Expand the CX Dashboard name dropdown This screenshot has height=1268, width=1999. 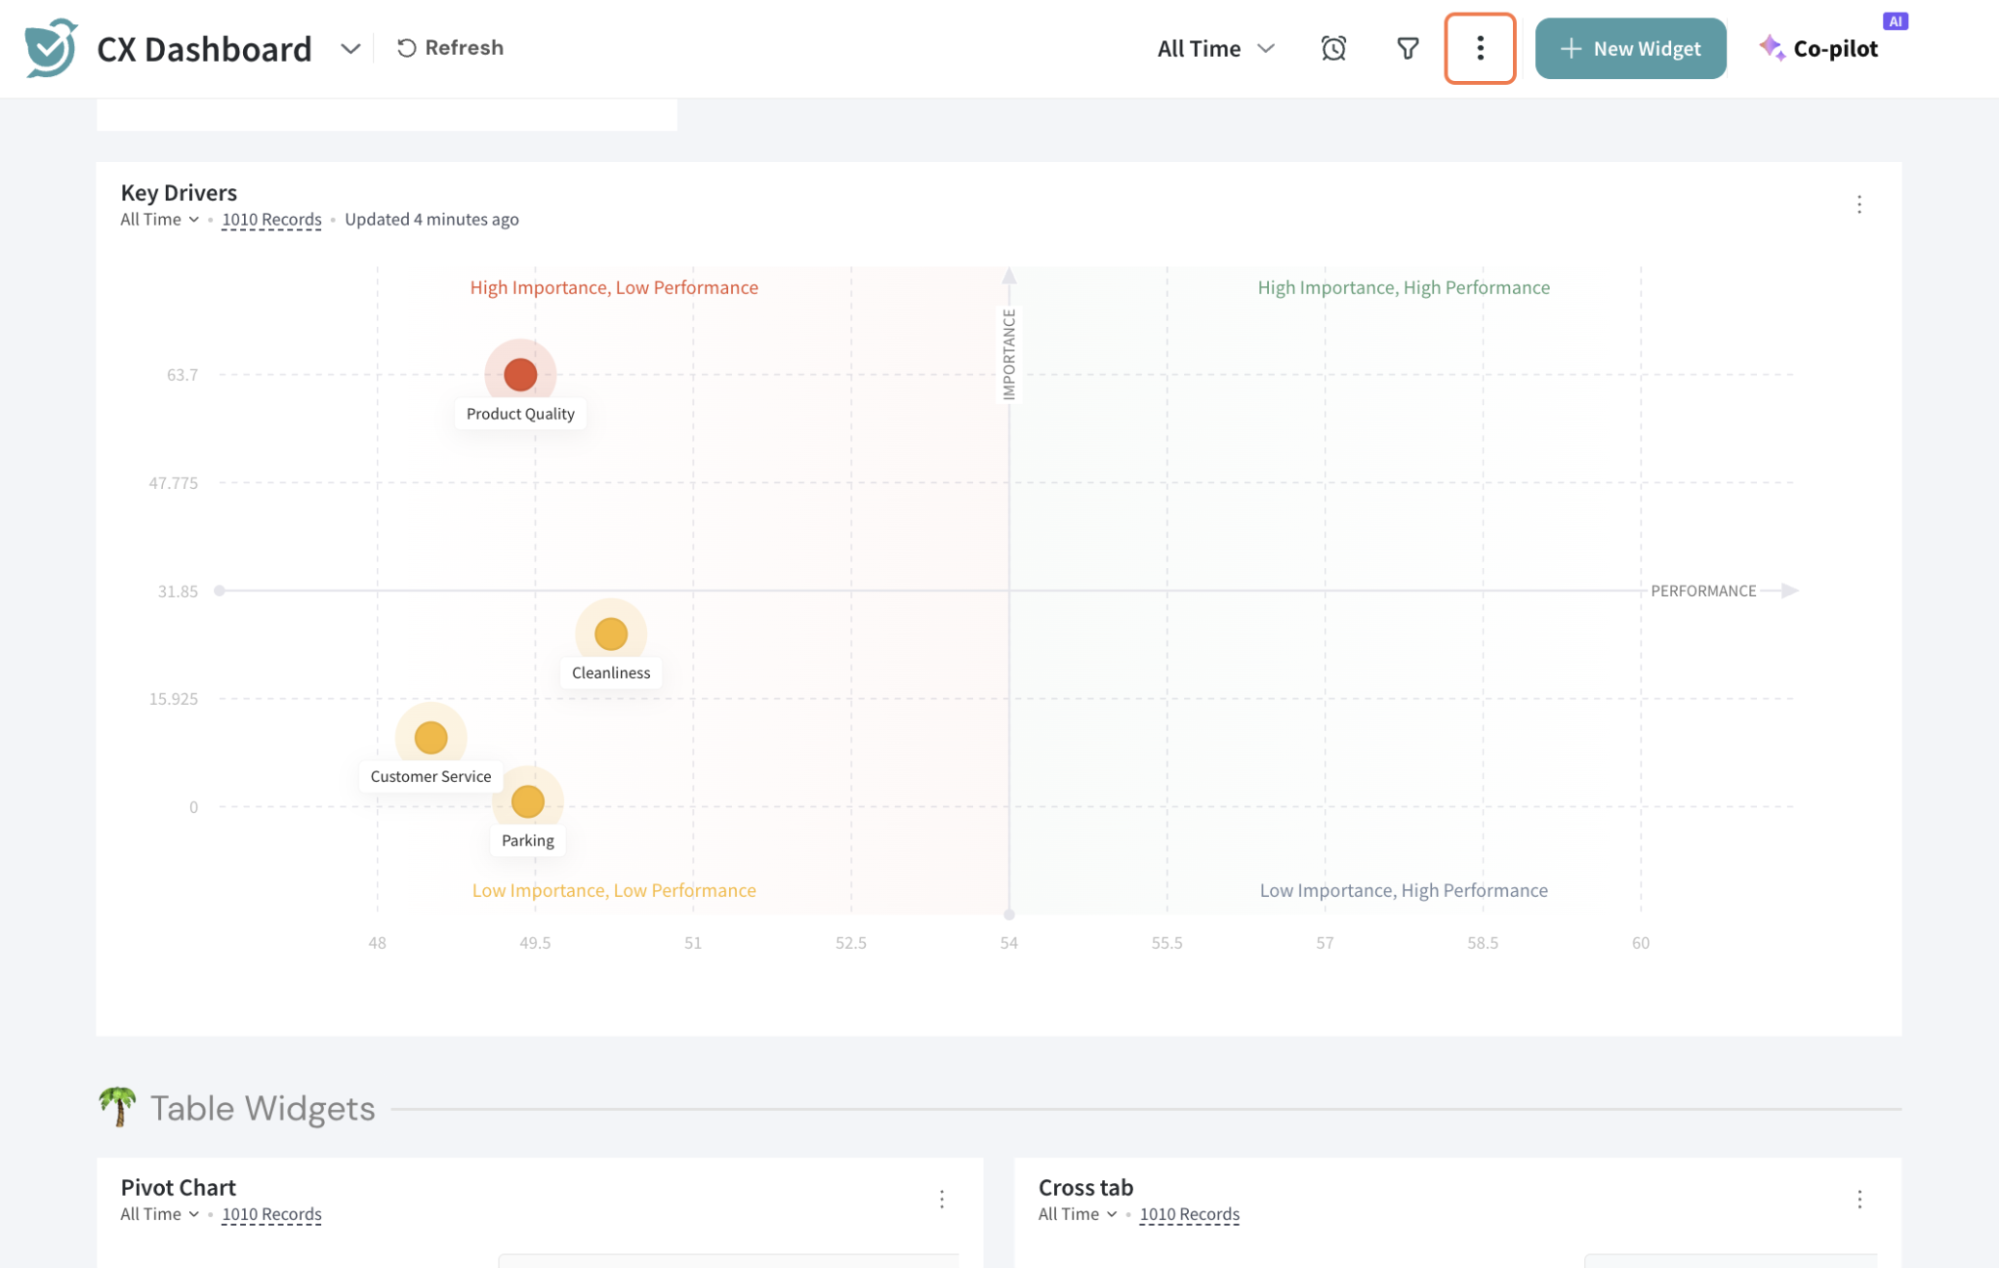[x=350, y=48]
